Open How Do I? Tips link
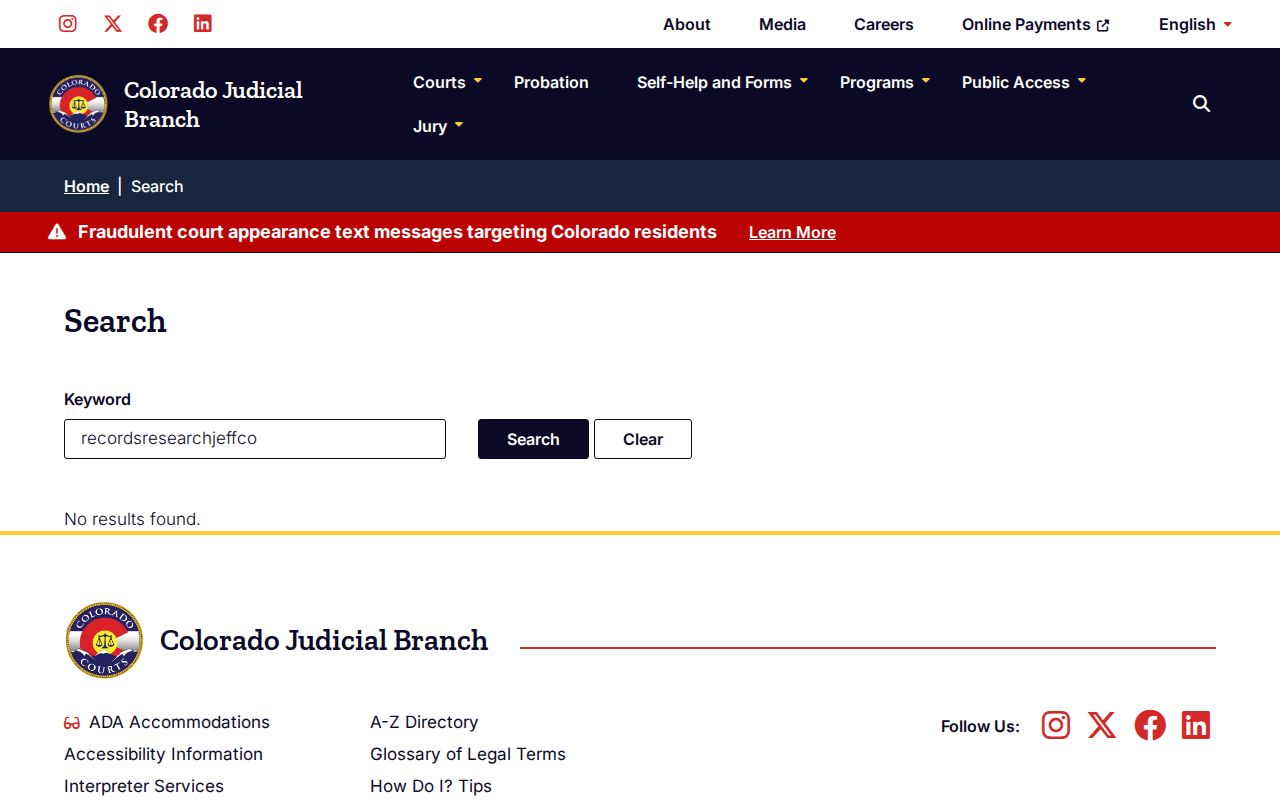 pos(431,786)
